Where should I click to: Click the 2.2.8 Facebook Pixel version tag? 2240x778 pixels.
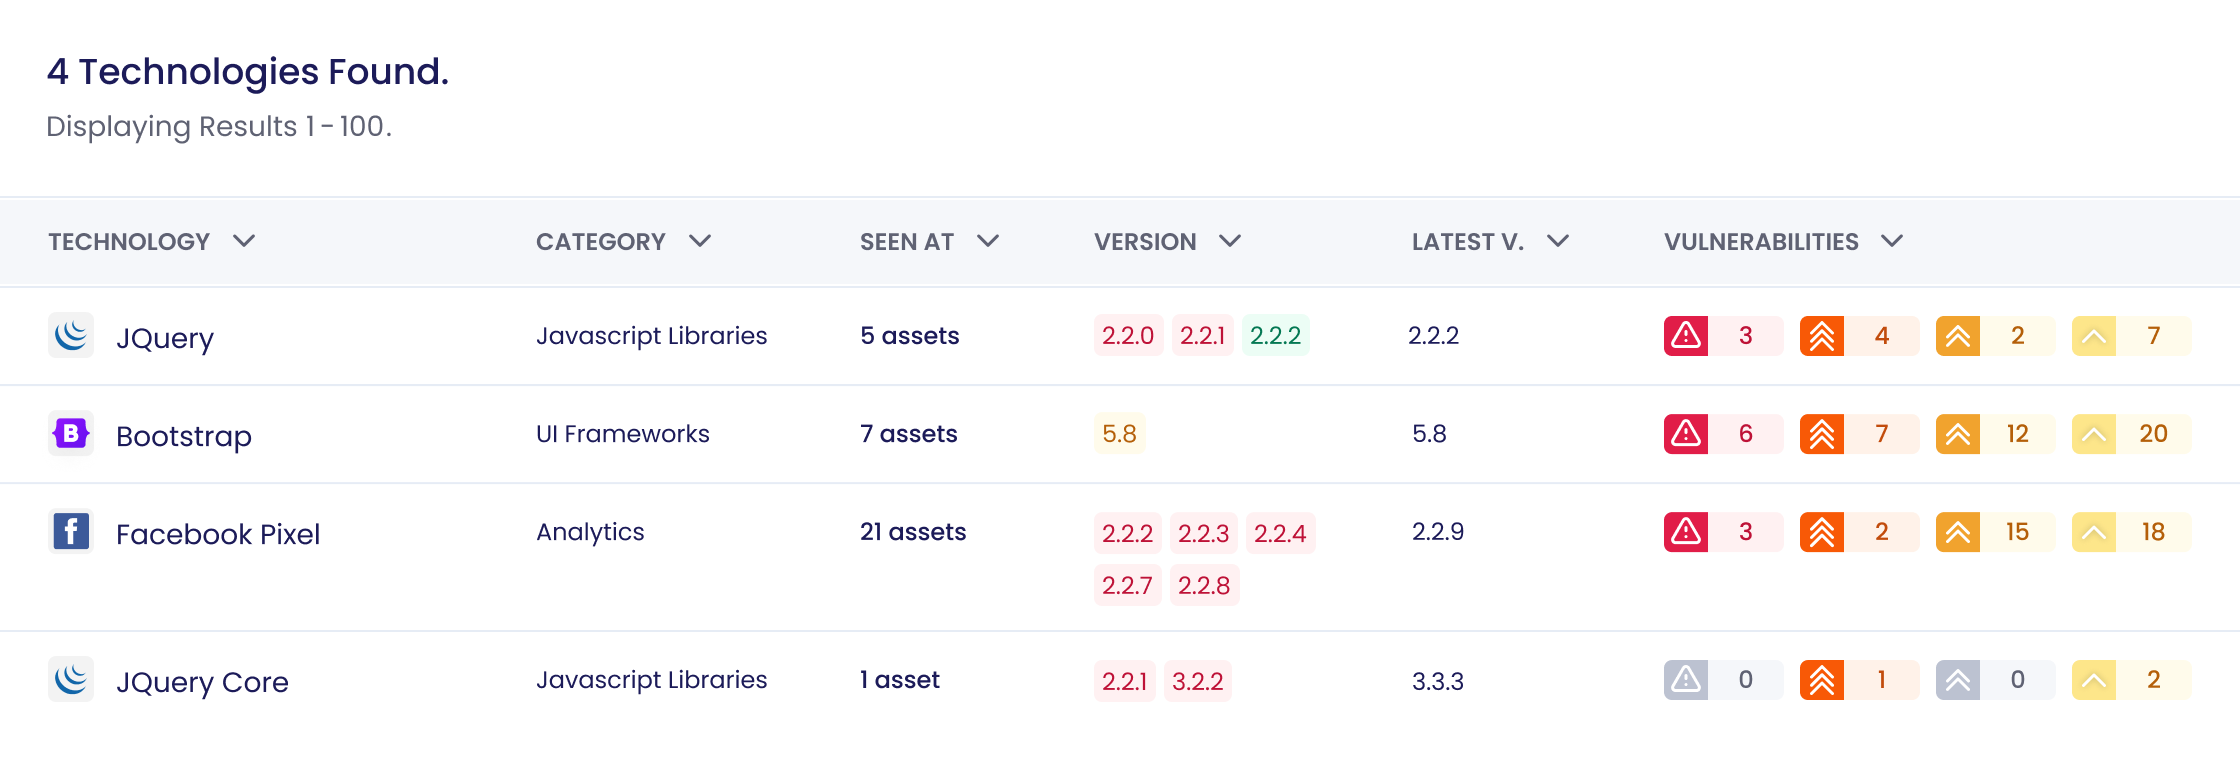tap(1204, 585)
